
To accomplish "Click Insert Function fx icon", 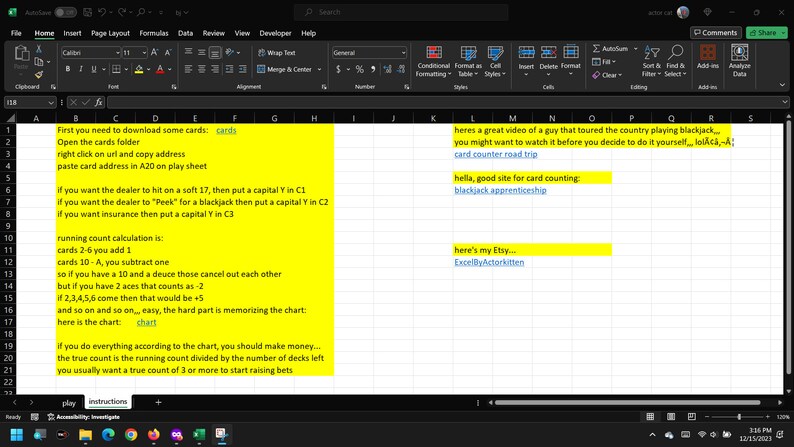I will [99, 102].
